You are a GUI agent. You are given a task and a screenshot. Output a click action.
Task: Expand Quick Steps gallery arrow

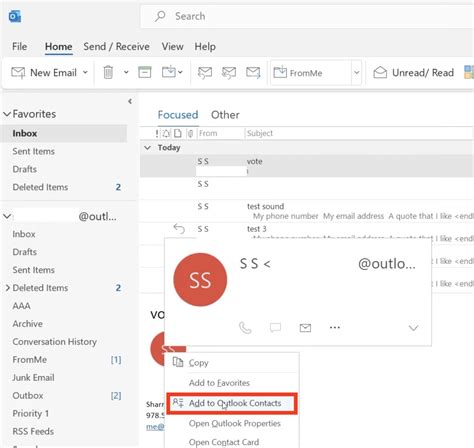tap(356, 72)
